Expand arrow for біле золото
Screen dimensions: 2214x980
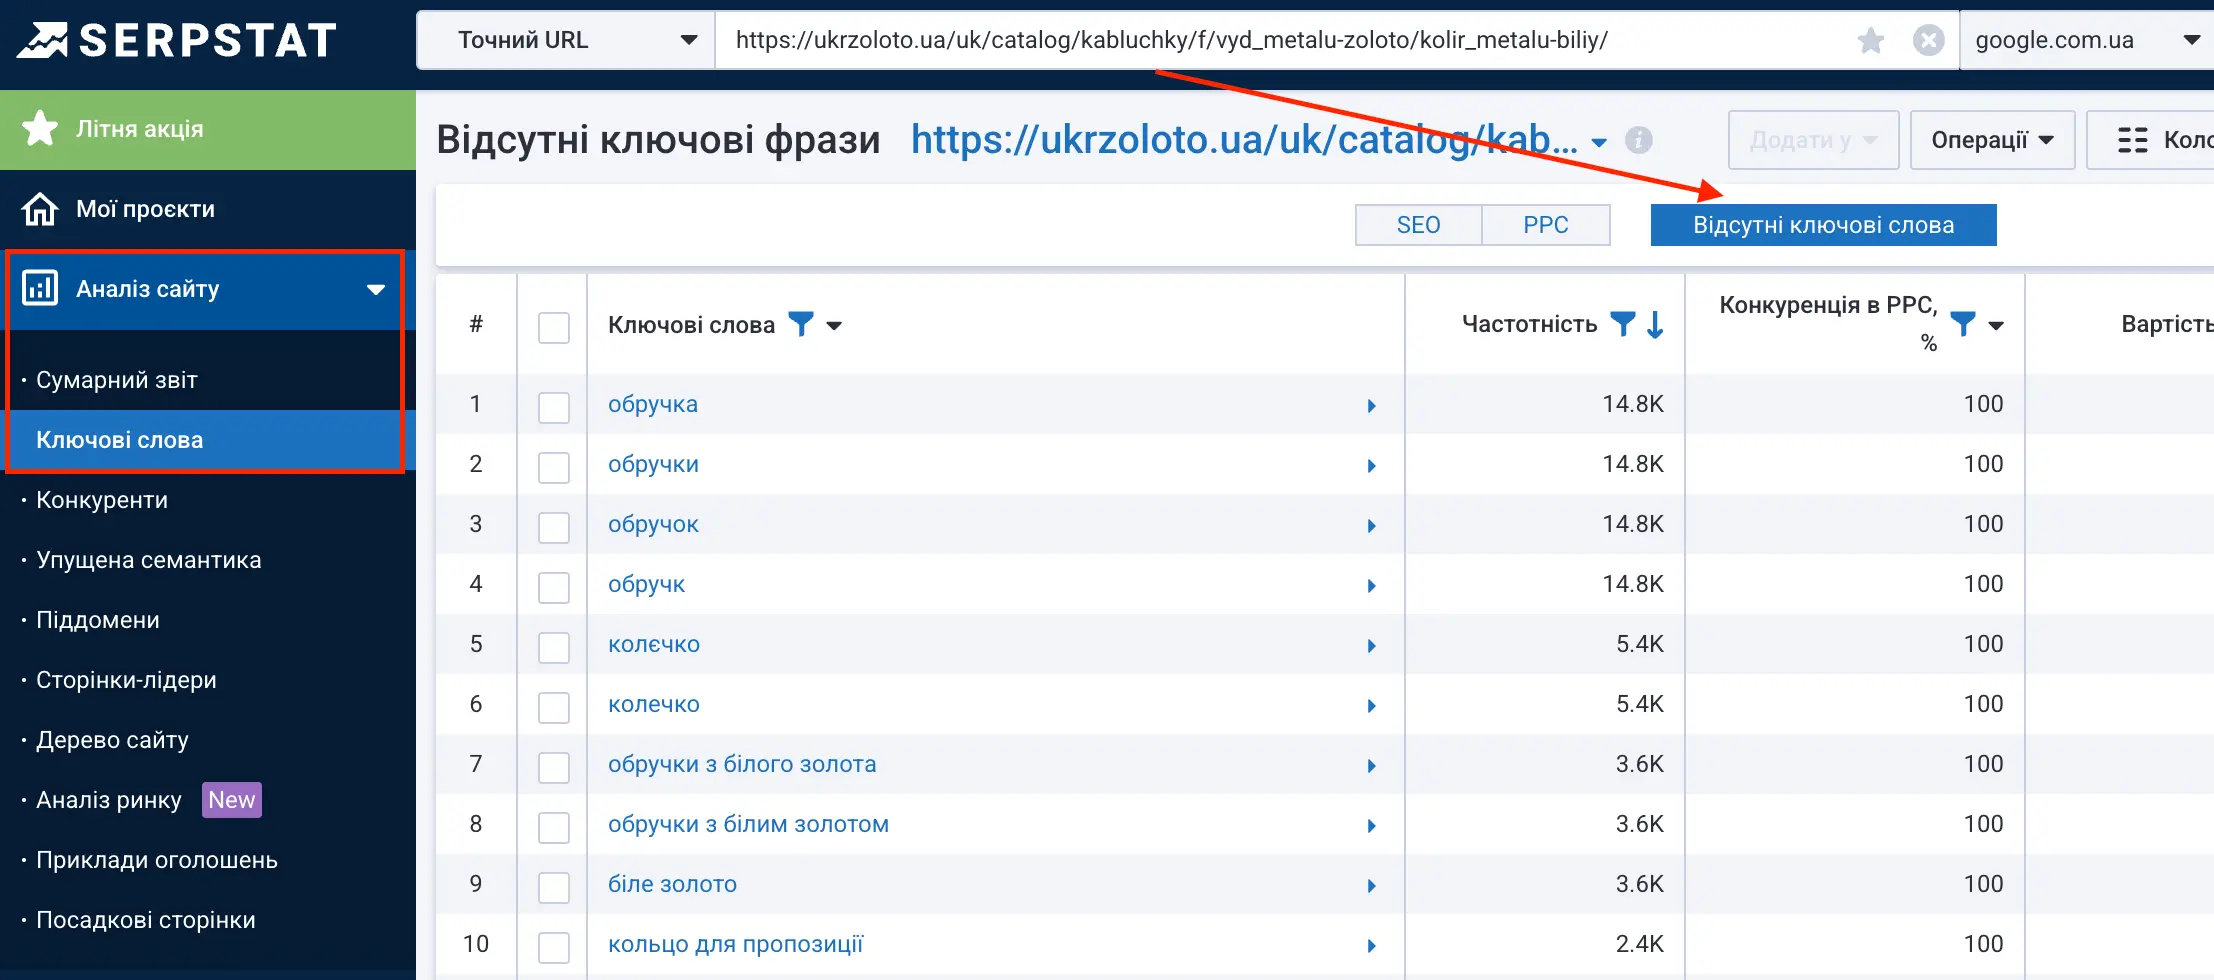click(x=1372, y=885)
